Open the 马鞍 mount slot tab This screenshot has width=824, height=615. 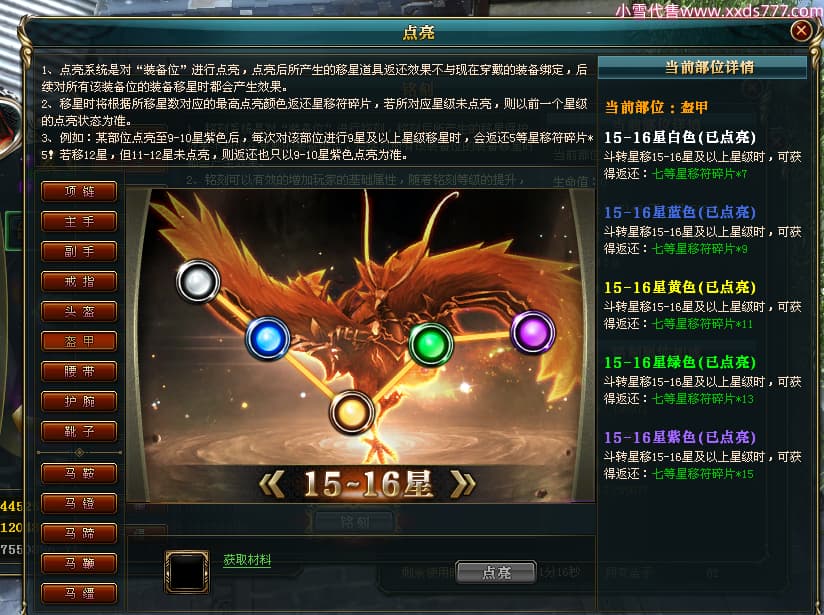79,474
